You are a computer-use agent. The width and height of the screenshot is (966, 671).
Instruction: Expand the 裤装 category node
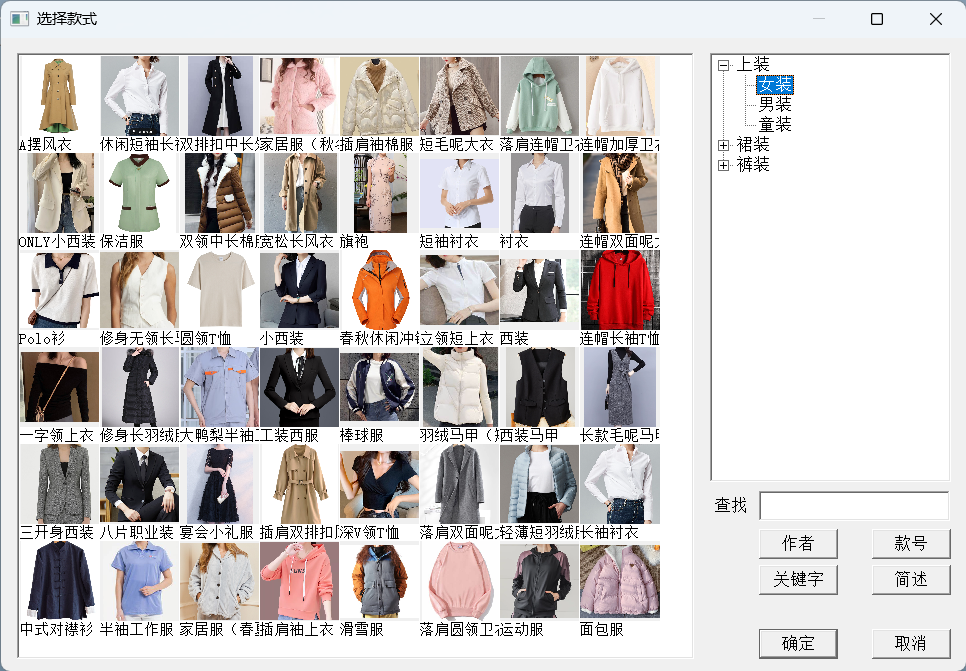tap(724, 166)
